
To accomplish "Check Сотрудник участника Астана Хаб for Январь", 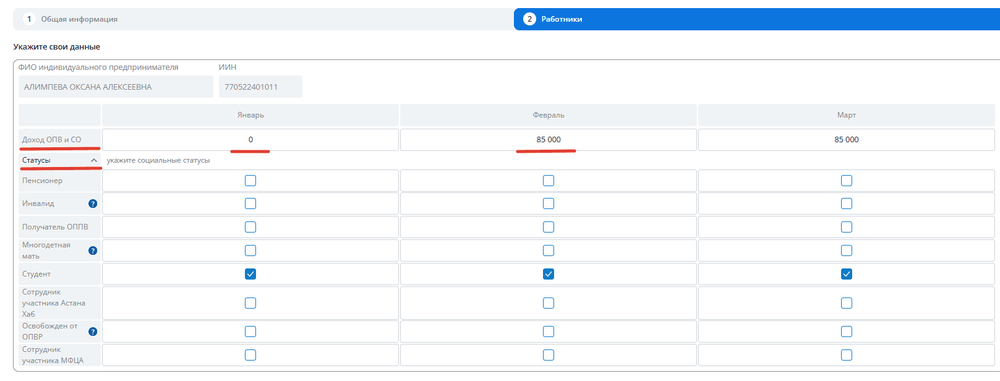I will point(251,303).
